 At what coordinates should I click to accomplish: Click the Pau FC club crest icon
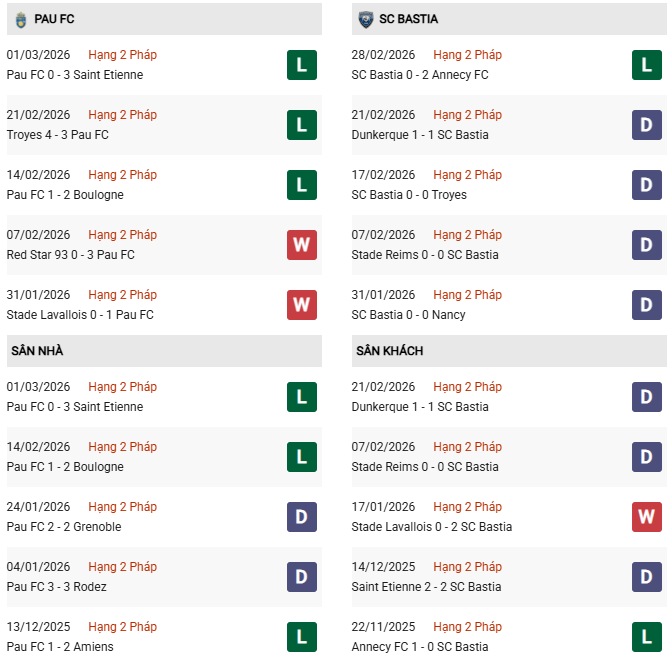(20, 19)
